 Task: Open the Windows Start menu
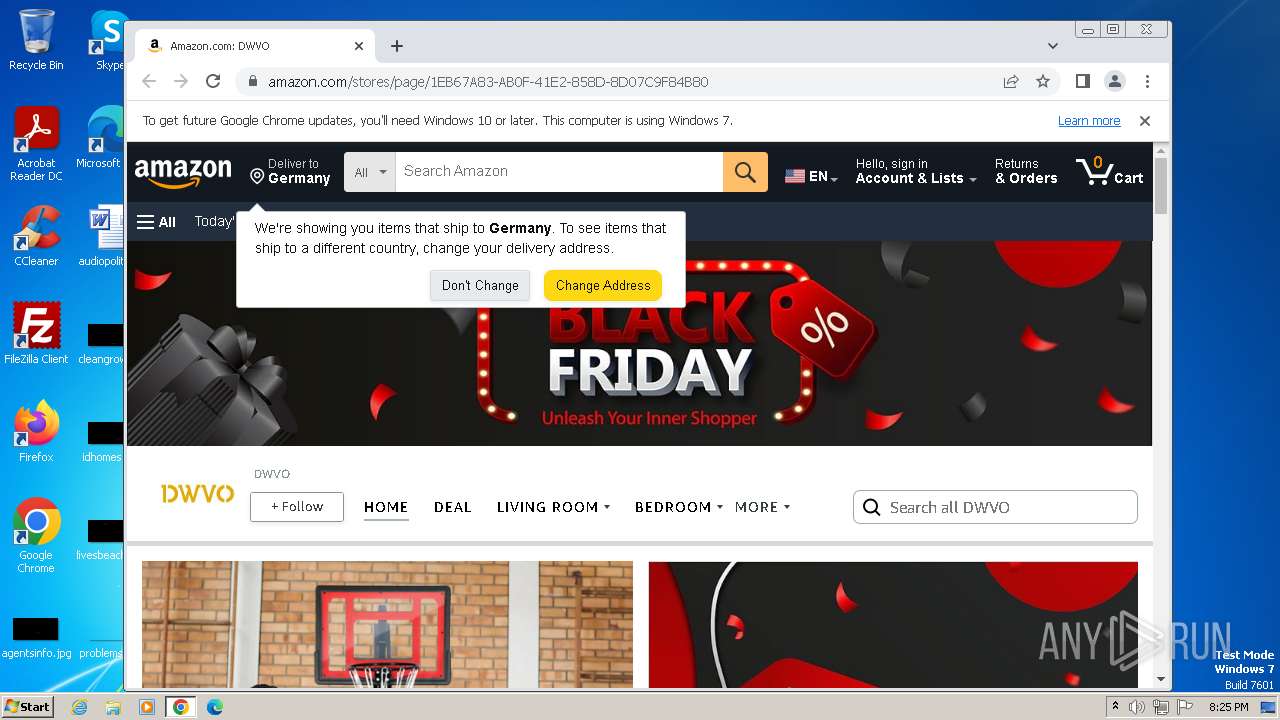point(27,706)
